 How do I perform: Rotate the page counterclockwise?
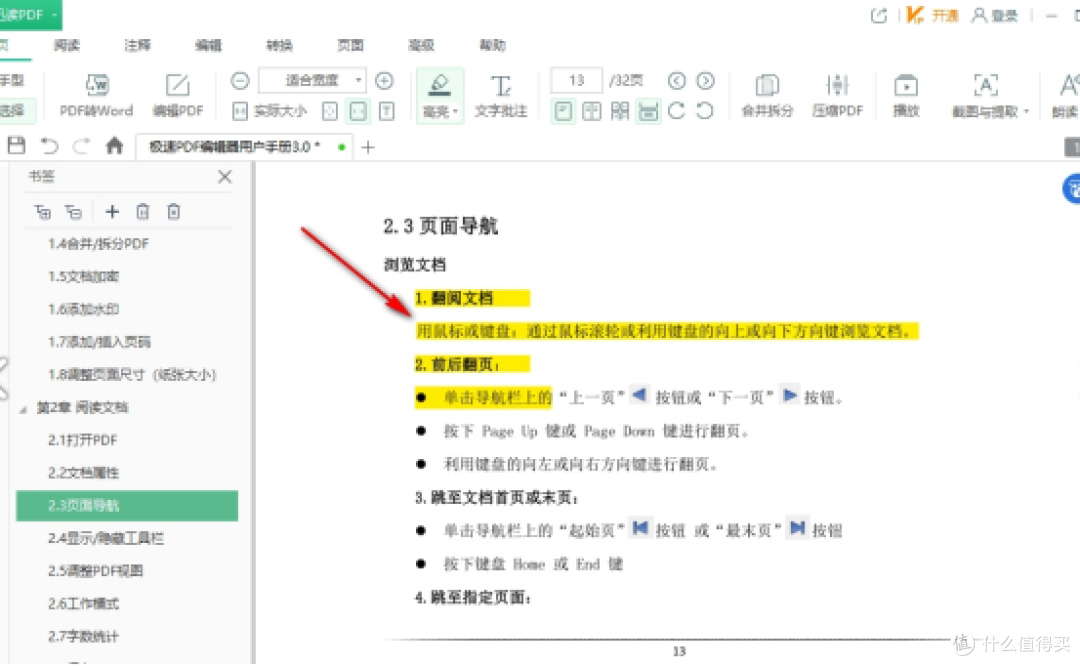click(705, 110)
